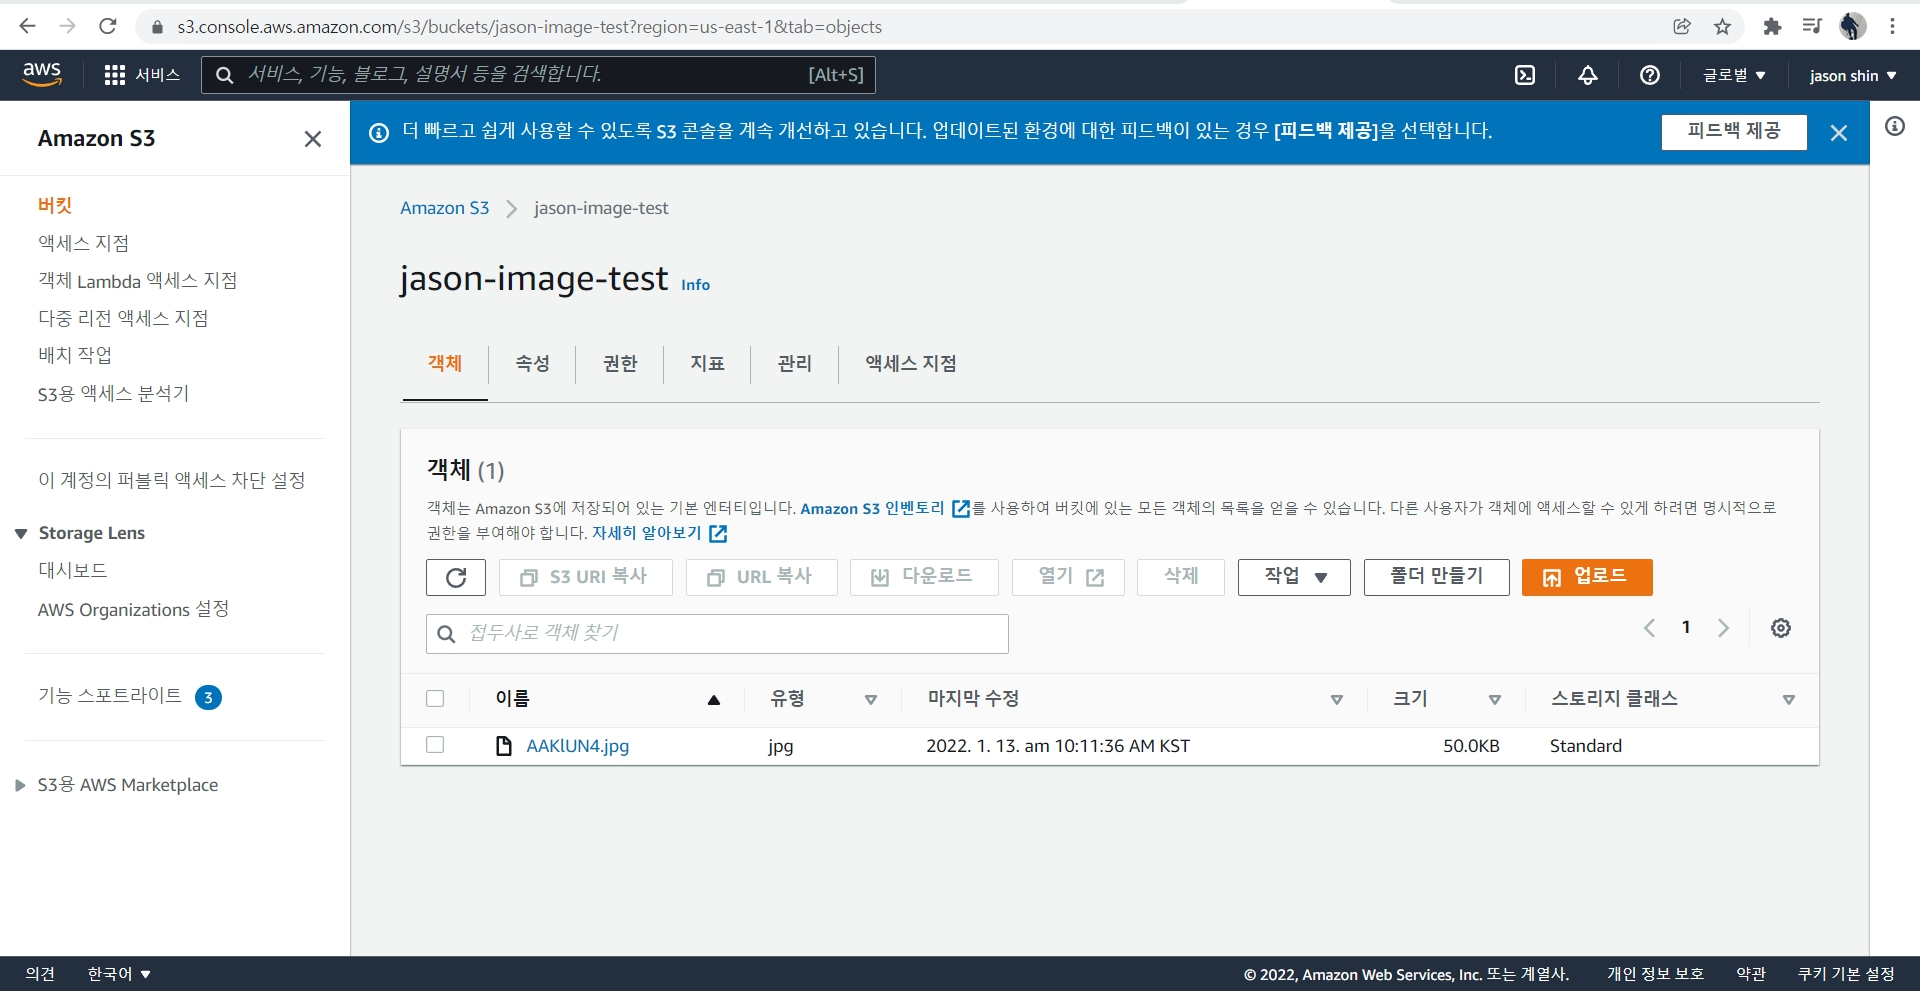The image size is (1920, 991).
Task: Open the notifications bell icon
Action: (1588, 75)
